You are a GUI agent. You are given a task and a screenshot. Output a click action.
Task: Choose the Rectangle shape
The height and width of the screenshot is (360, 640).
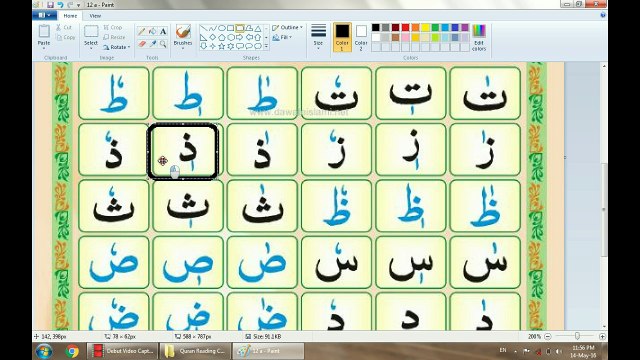(x=231, y=29)
